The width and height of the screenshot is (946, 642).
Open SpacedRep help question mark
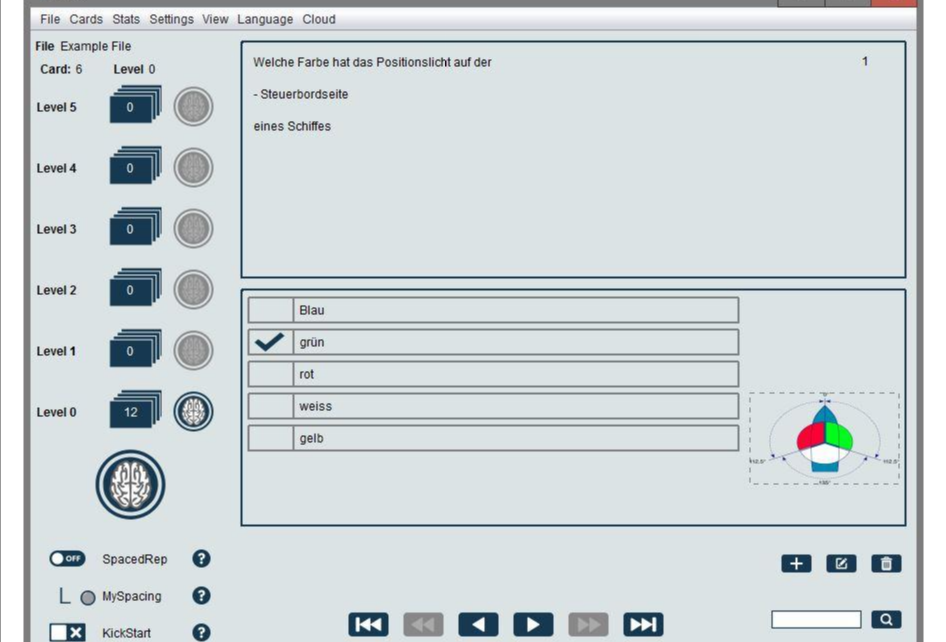(201, 559)
